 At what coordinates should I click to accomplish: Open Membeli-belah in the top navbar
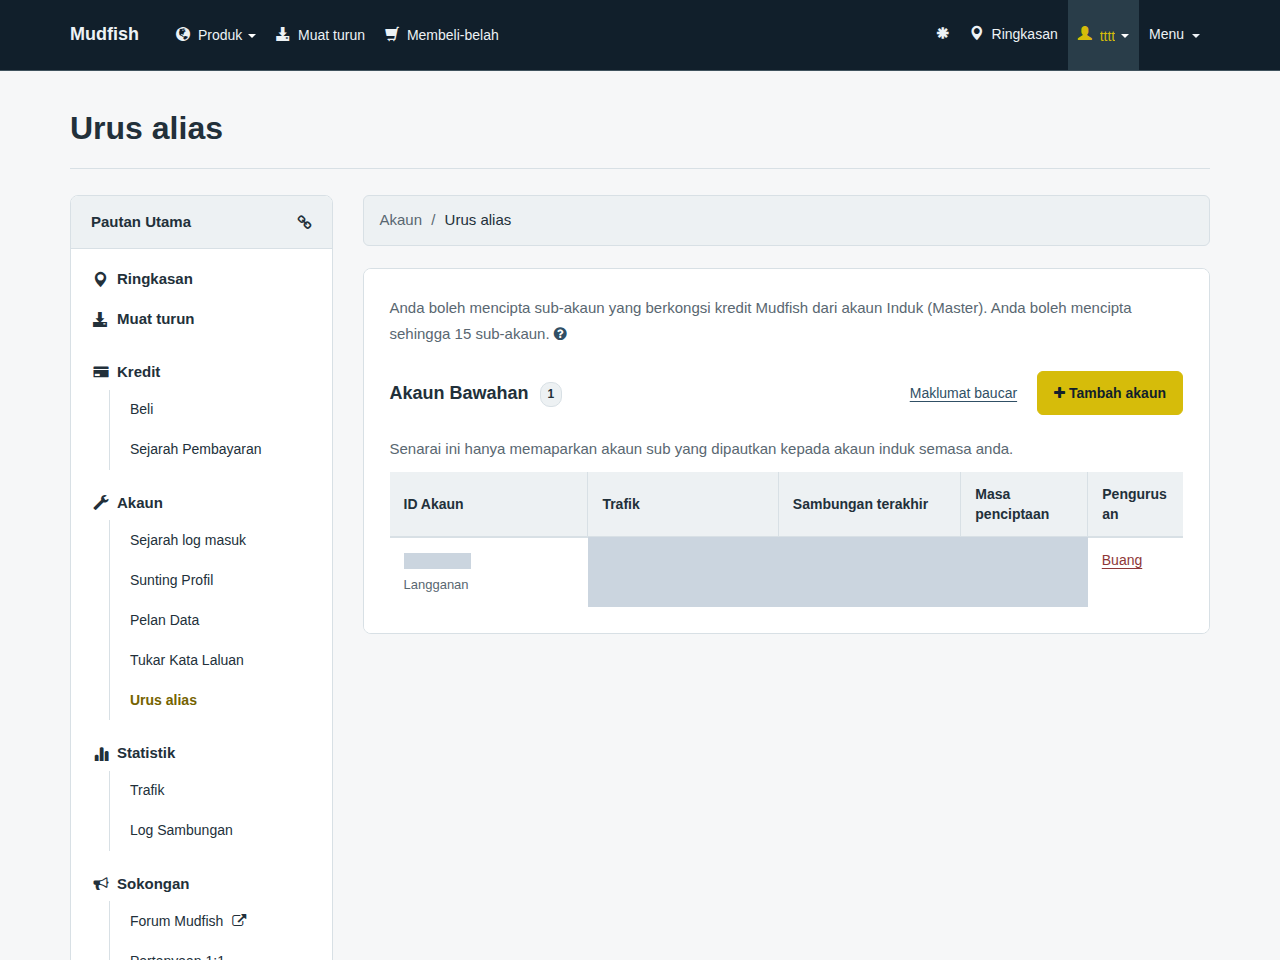pos(442,35)
